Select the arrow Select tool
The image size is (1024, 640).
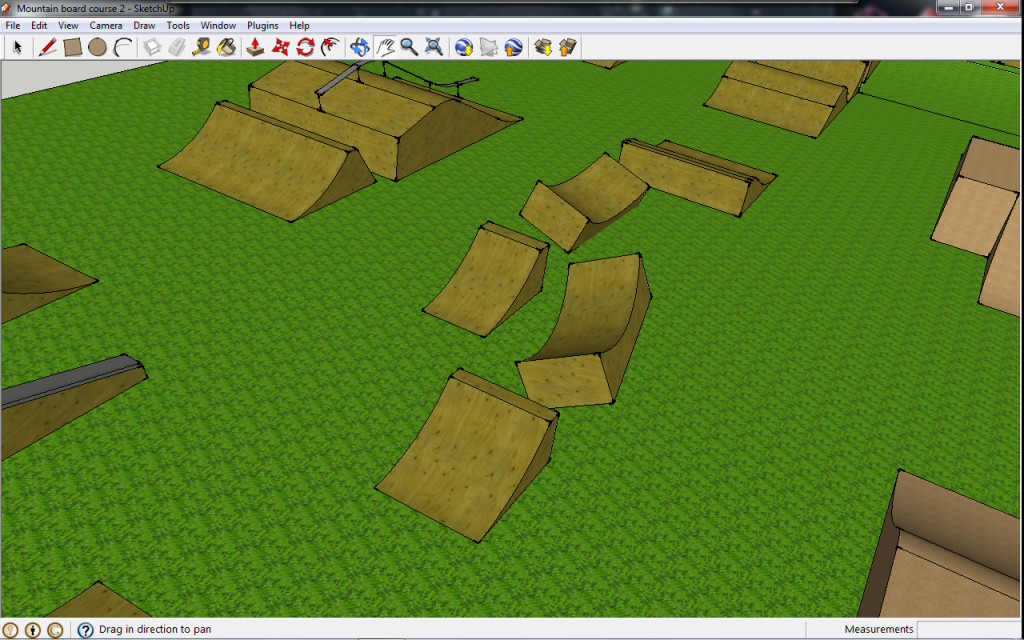pos(18,47)
